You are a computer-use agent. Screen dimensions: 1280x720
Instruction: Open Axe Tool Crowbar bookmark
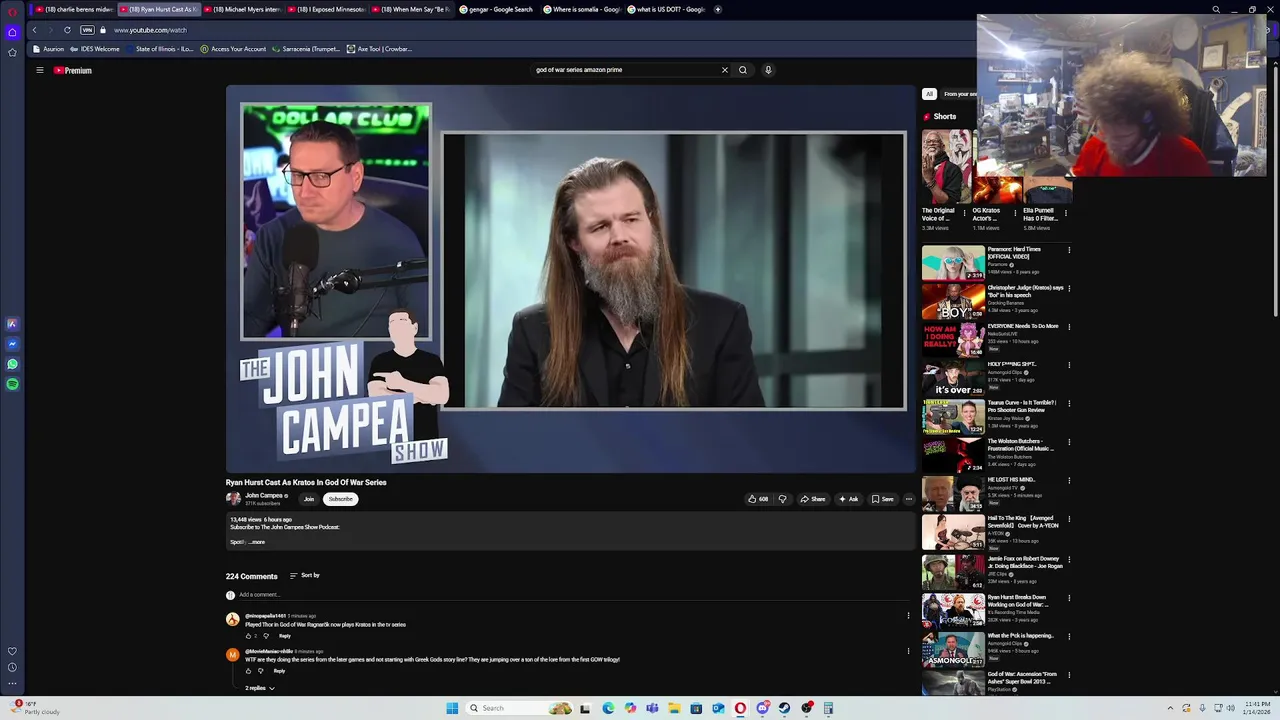(379, 49)
